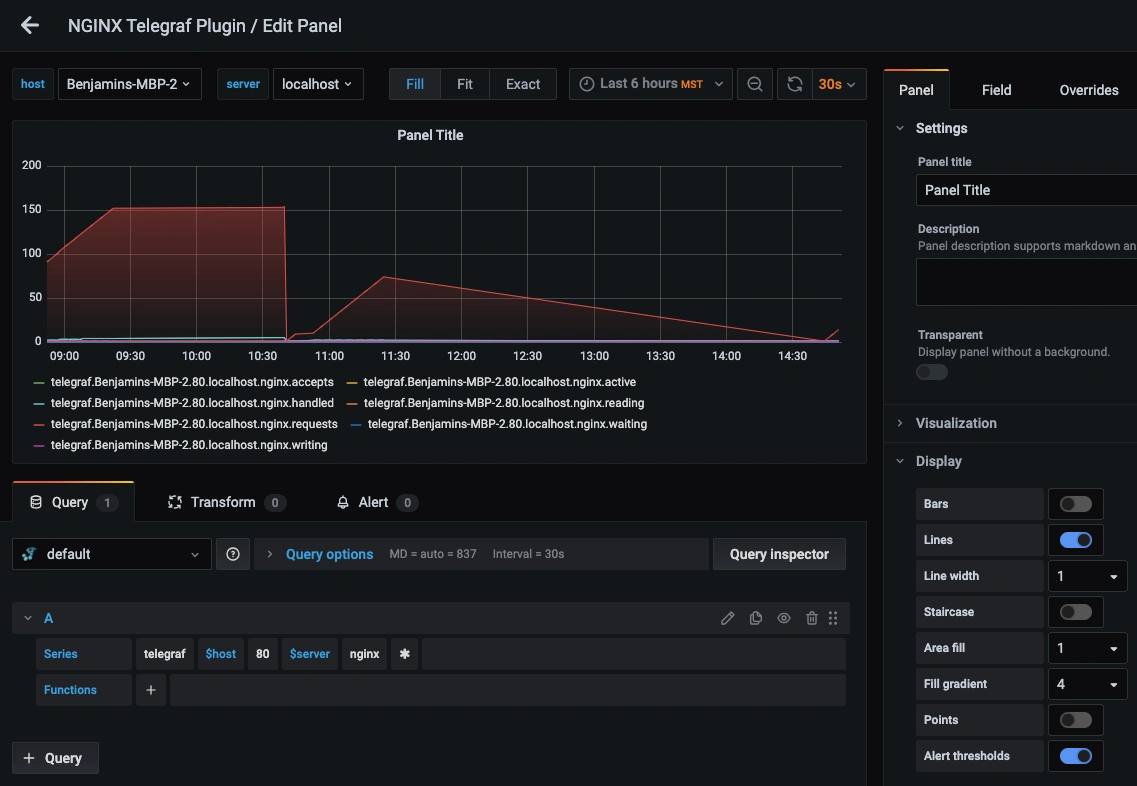This screenshot has height=786, width=1137.
Task: Click the nginx.waiting legend color swatch
Action: (x=356, y=425)
